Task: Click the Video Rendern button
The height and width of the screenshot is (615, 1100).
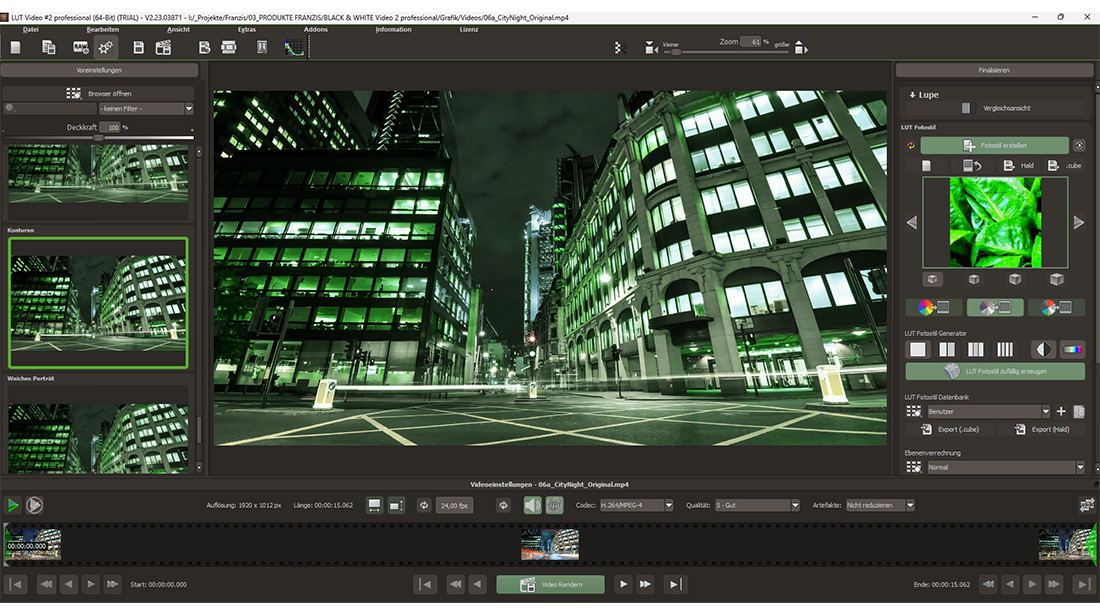Action: tap(550, 585)
